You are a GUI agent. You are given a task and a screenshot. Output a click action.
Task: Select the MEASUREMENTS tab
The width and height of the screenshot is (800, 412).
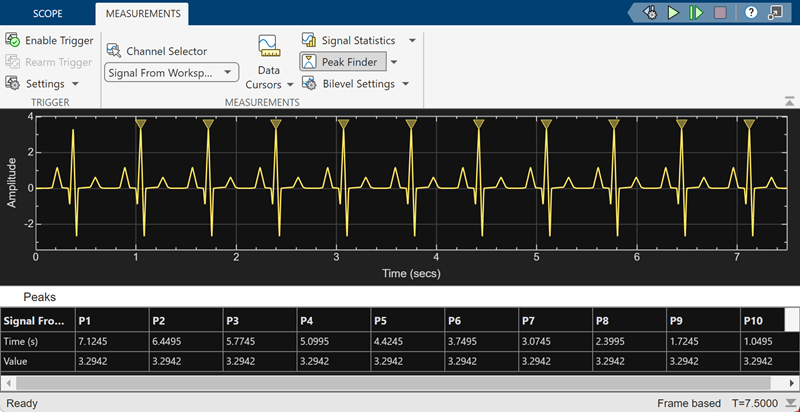[141, 14]
